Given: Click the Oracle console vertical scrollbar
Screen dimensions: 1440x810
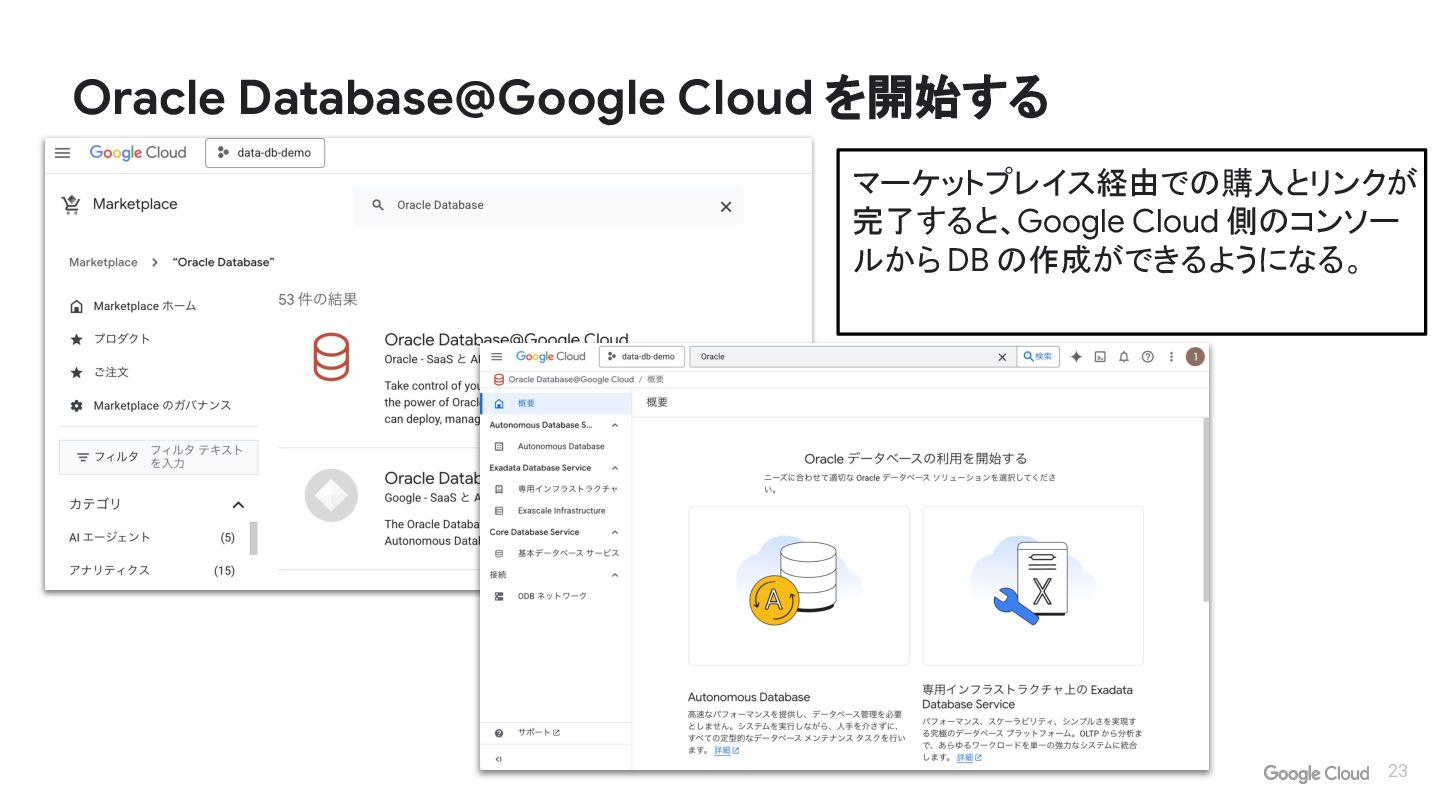Looking at the screenshot, I should point(1205,509).
